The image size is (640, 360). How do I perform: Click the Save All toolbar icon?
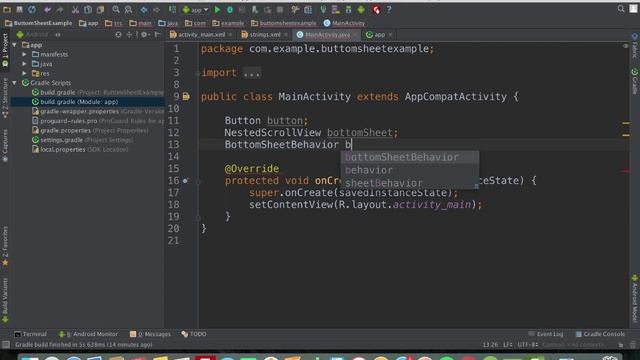19,9
